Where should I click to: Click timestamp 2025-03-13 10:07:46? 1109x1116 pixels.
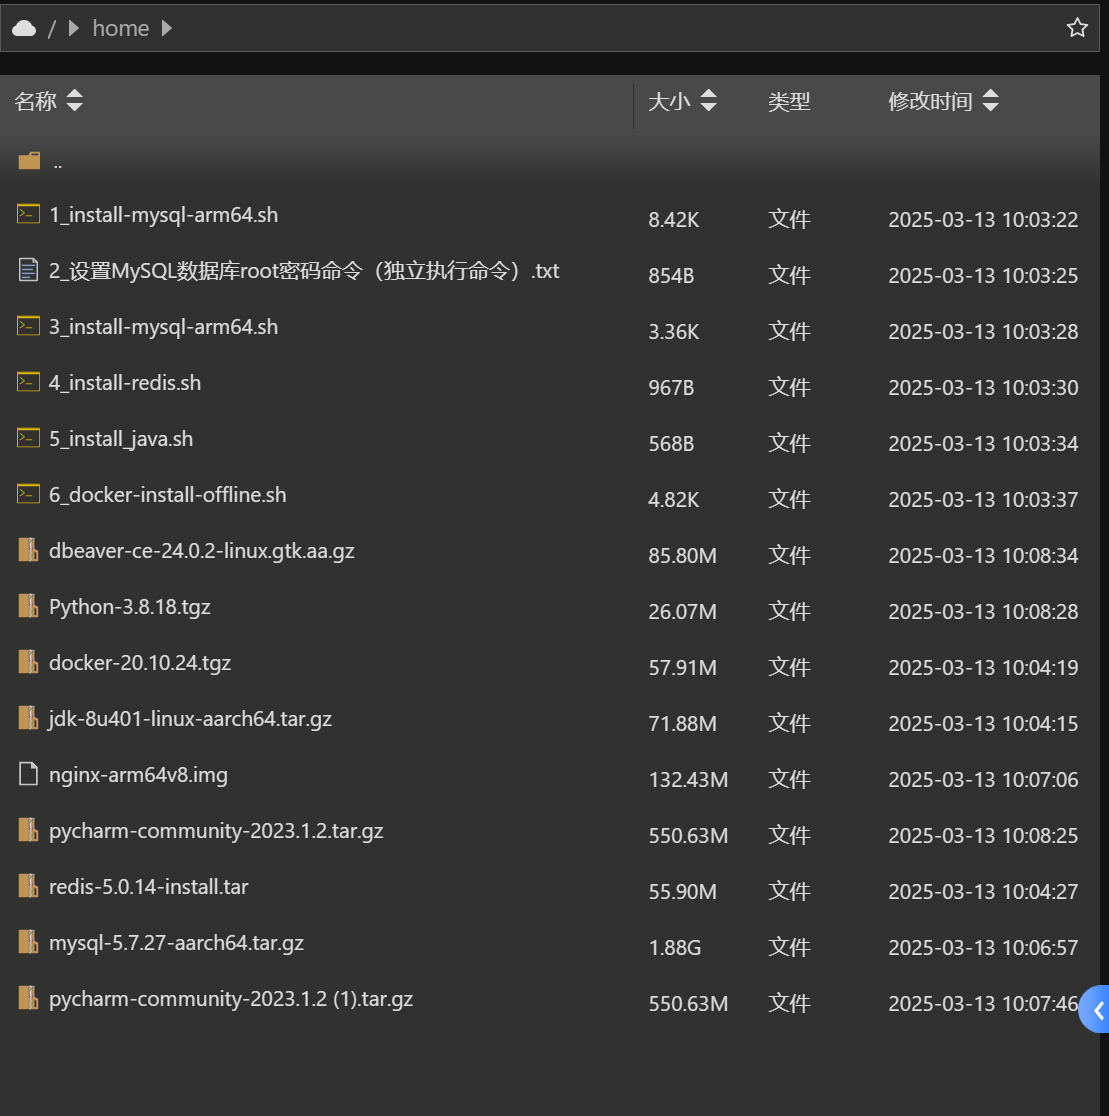983,1004
